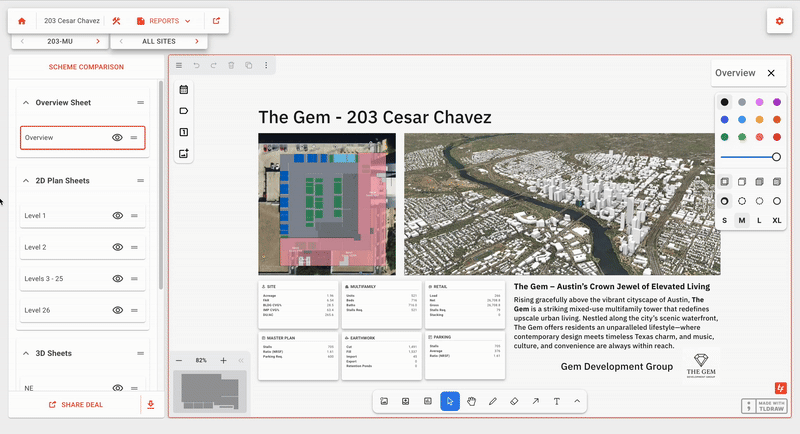Image resolution: width=800 pixels, height=434 pixels.
Task: Expand more tools with up chevron
Action: tap(577, 401)
